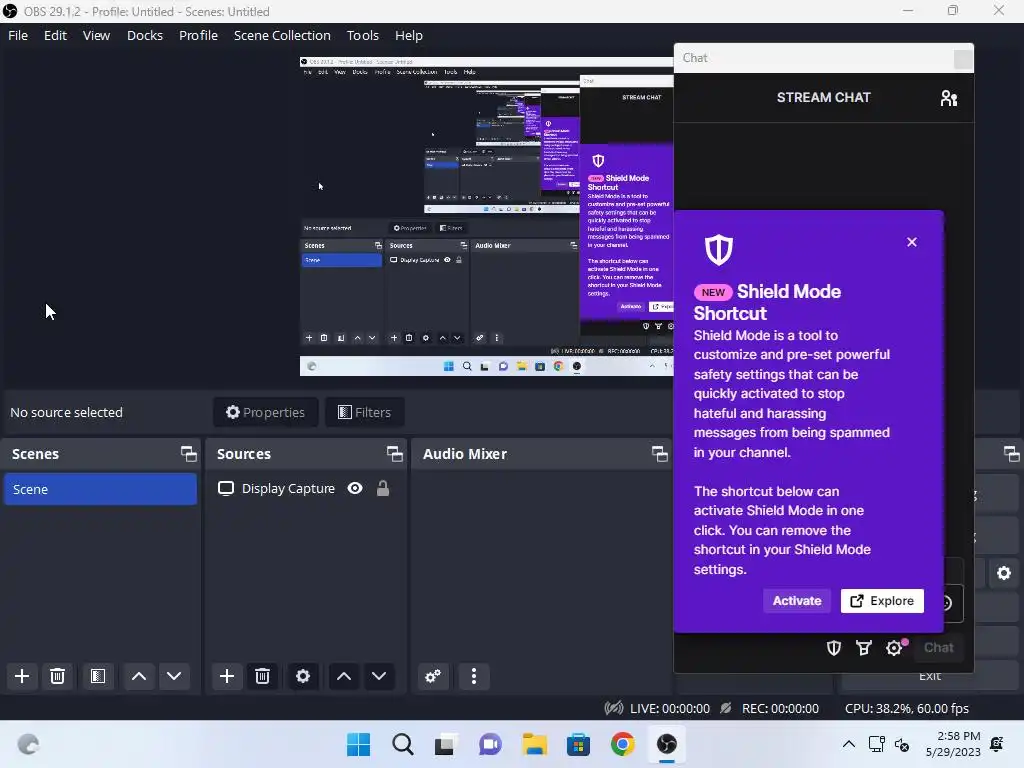Open the Scene Collection menu
This screenshot has width=1024, height=768.
point(282,35)
